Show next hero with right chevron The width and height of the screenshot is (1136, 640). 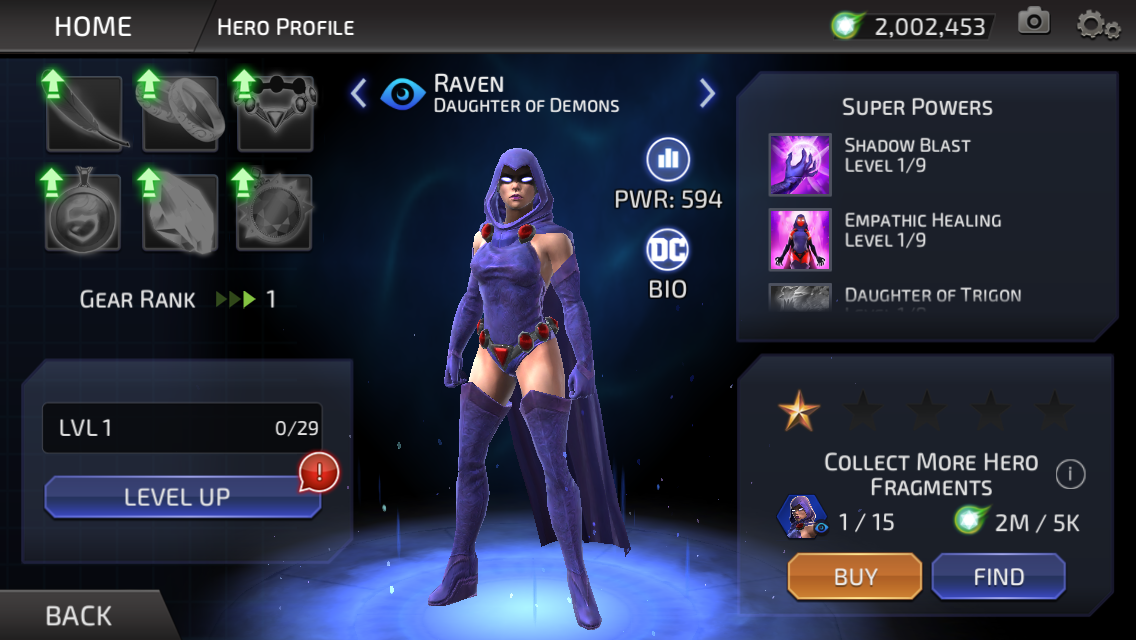tap(707, 93)
